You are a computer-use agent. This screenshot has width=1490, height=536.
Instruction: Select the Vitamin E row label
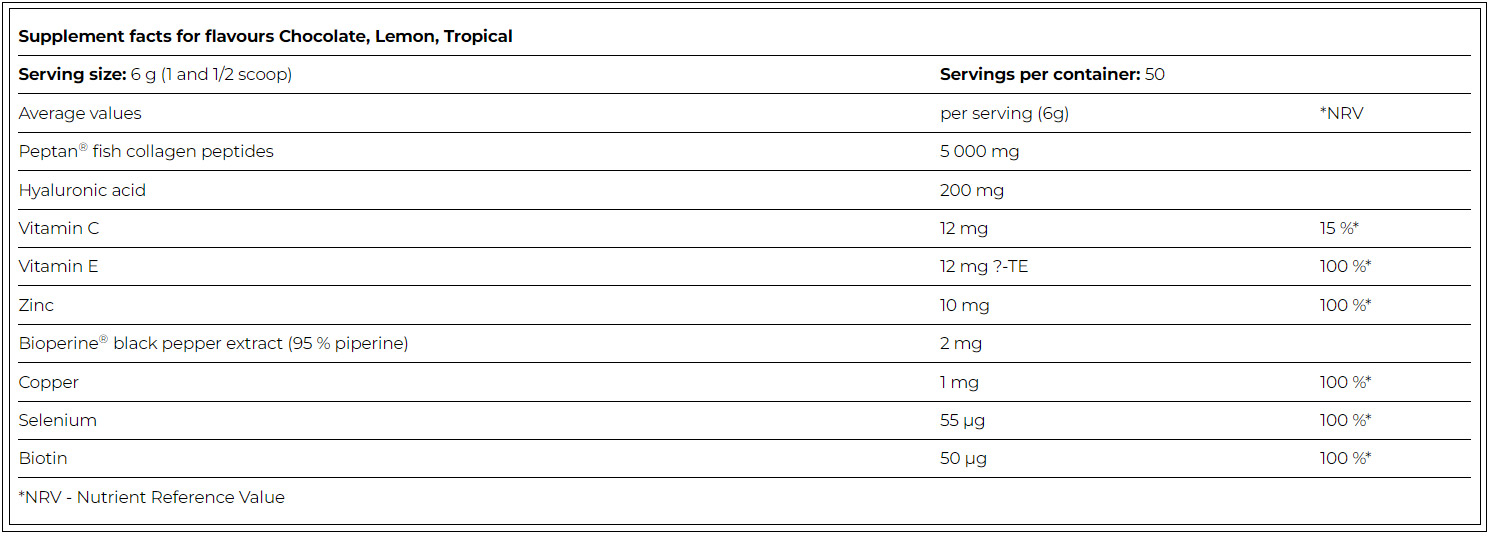tap(58, 266)
